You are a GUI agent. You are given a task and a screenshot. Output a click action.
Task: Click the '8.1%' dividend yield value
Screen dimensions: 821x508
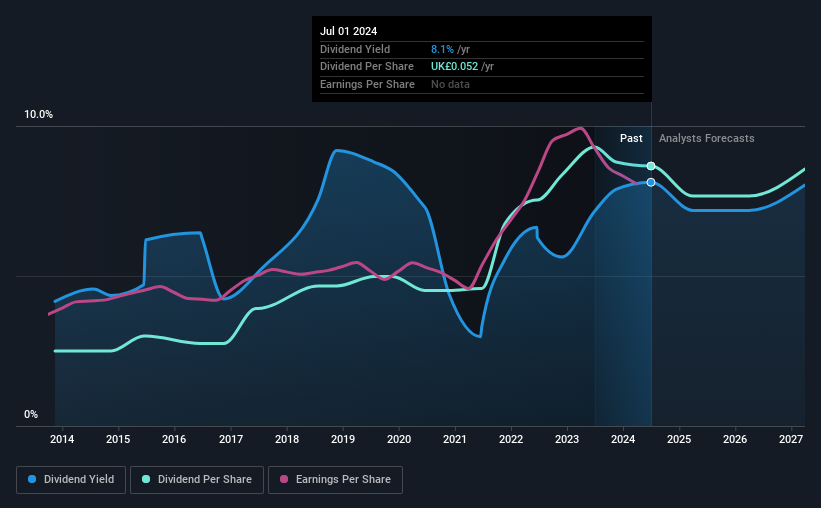point(442,49)
